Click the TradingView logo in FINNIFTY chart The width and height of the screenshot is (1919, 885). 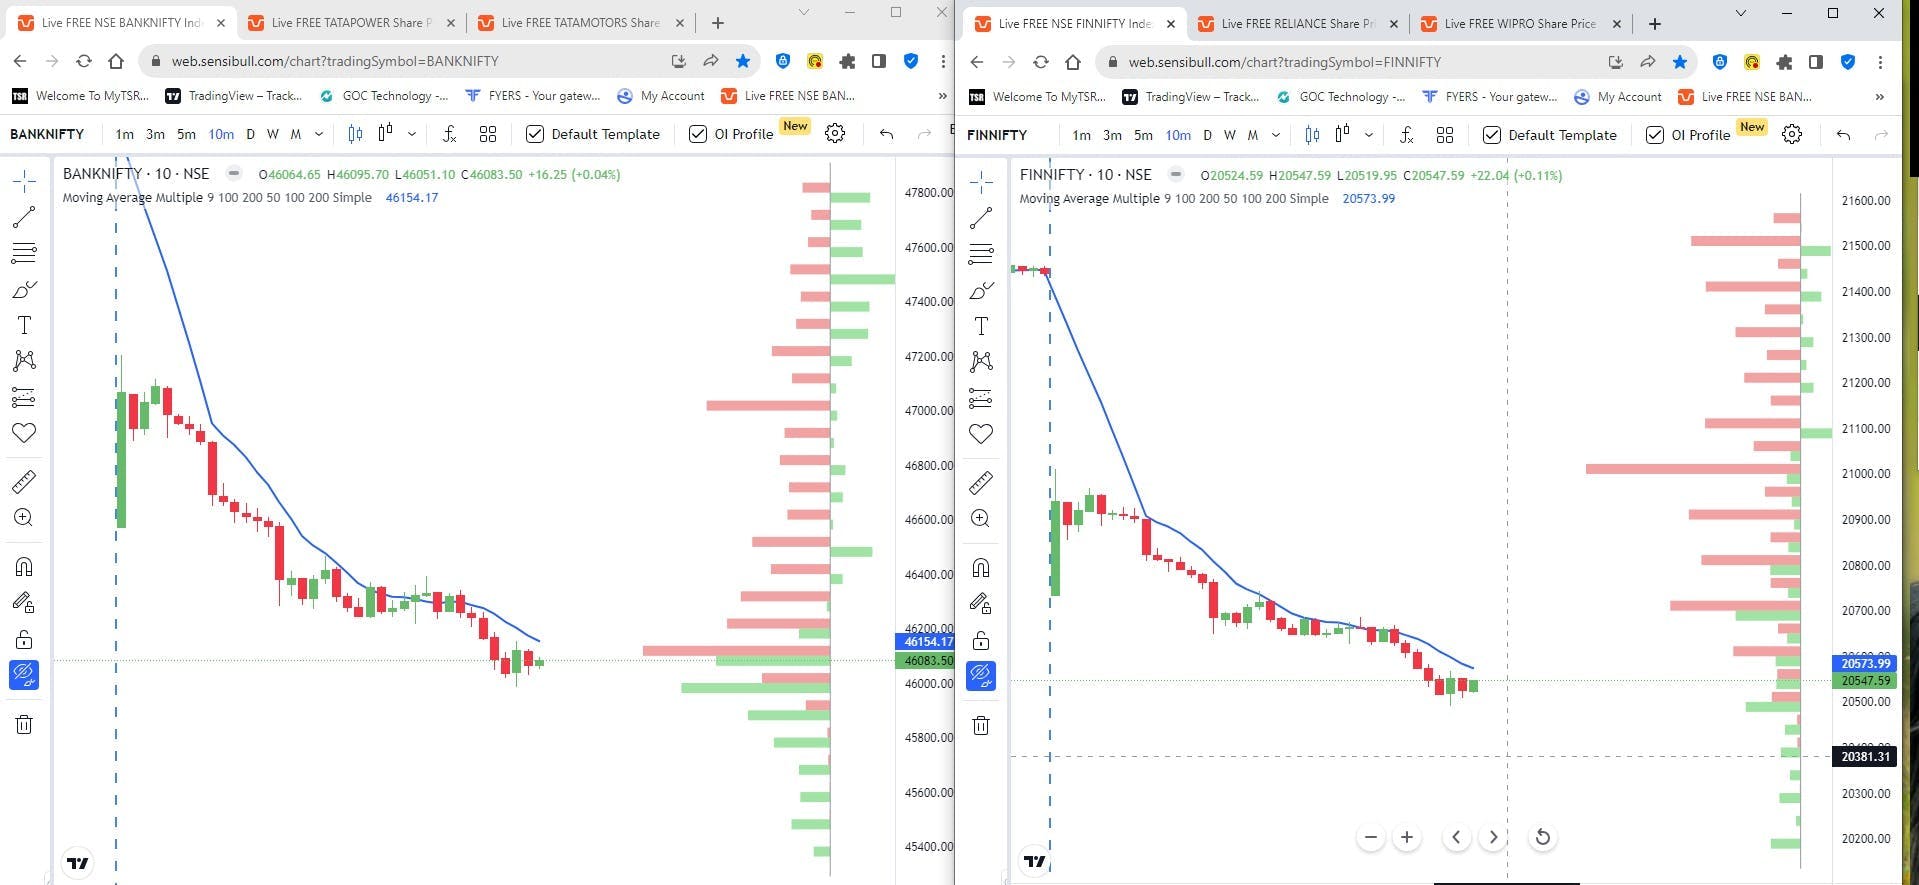pyautogui.click(x=1034, y=861)
